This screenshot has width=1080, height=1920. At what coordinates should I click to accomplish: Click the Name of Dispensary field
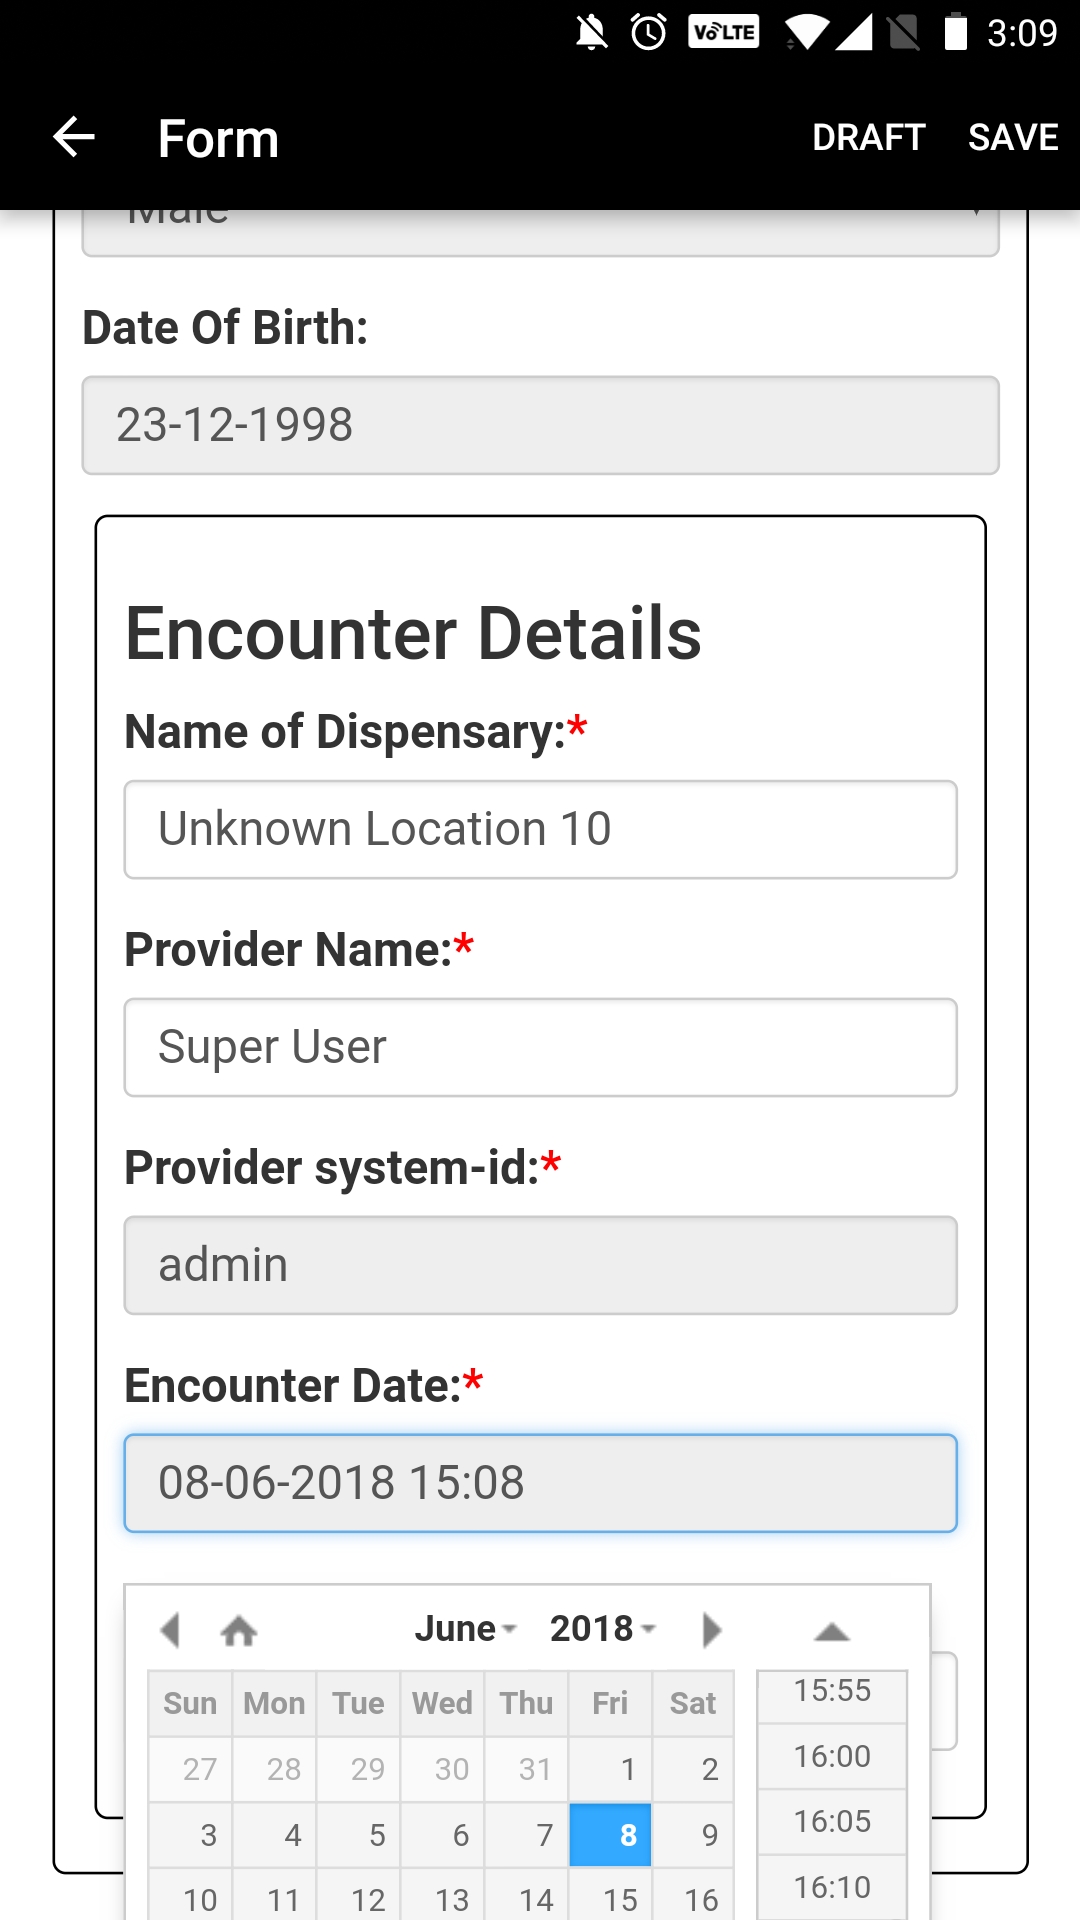pyautogui.click(x=540, y=830)
